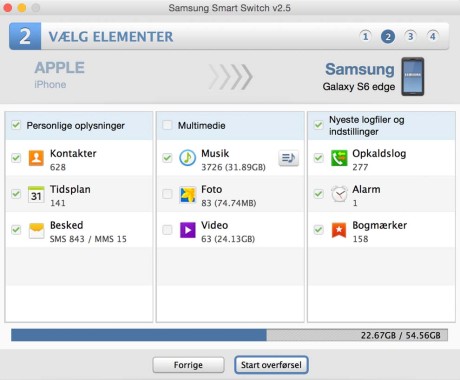Click the Samsung Galaxy S6 edge phone image
This screenshot has height=380, width=460.
pyautogui.click(x=413, y=77)
